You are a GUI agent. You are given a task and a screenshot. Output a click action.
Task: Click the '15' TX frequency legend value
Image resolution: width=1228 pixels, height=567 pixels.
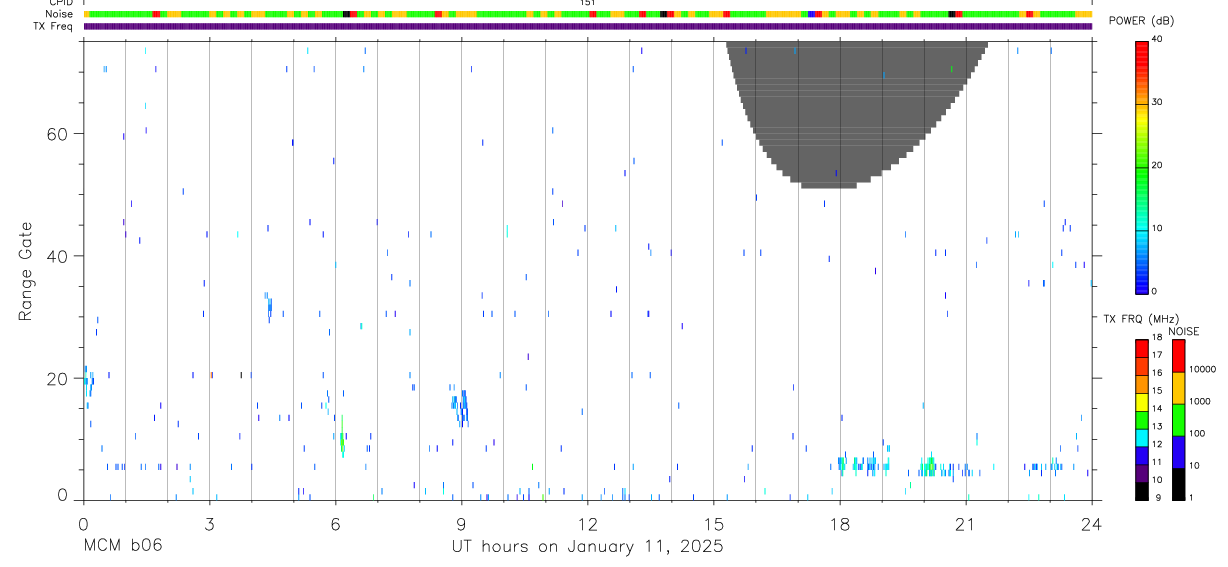point(1156,391)
